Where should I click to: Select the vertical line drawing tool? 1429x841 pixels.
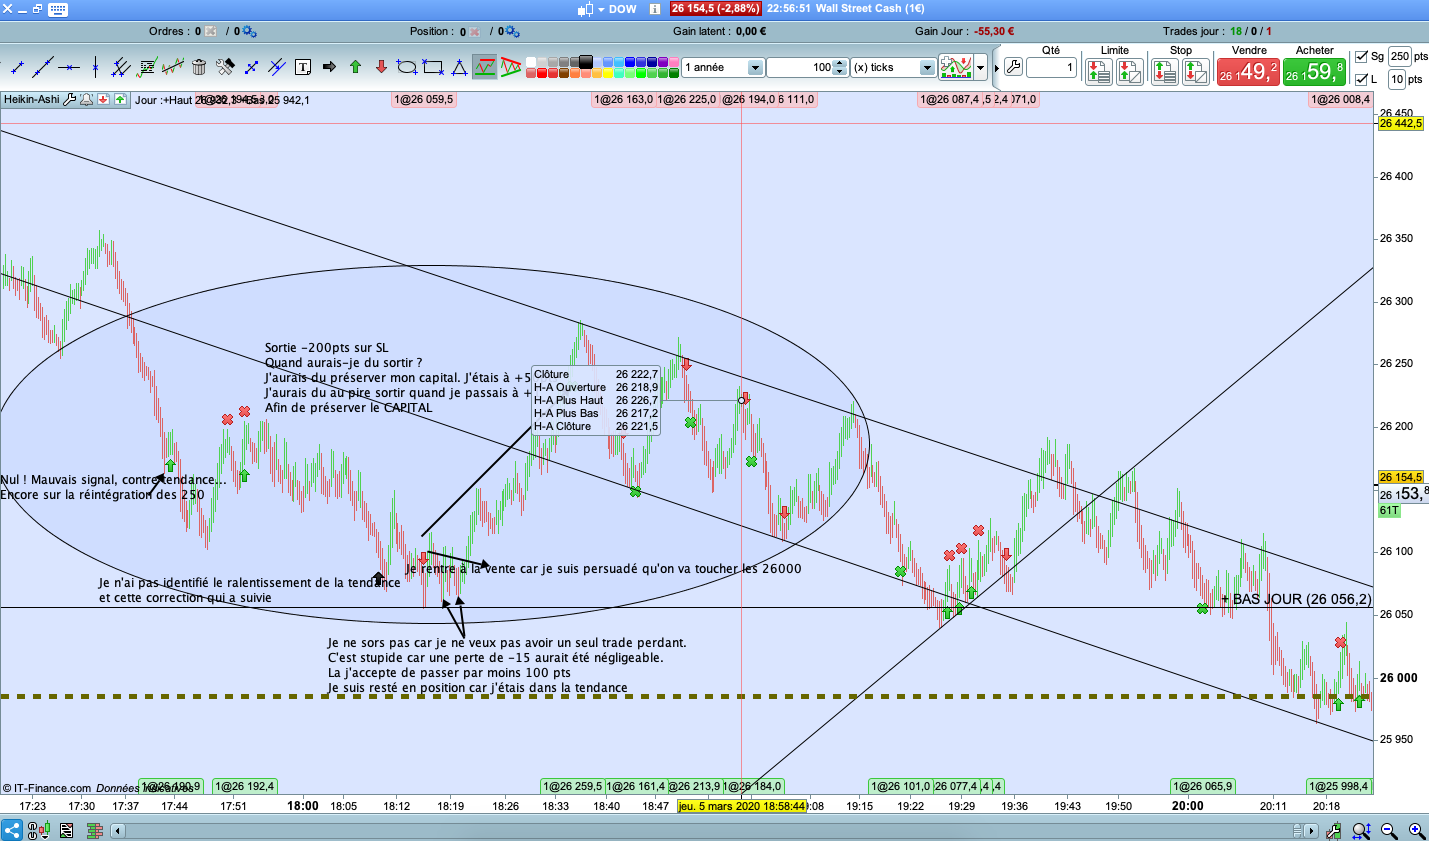(95, 67)
